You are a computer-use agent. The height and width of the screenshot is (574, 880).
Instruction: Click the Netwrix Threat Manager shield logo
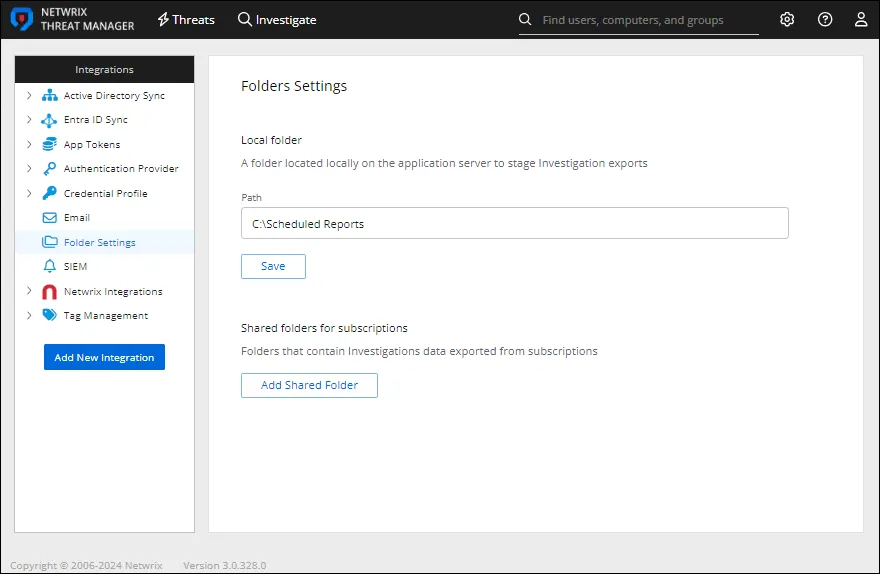tap(21, 19)
